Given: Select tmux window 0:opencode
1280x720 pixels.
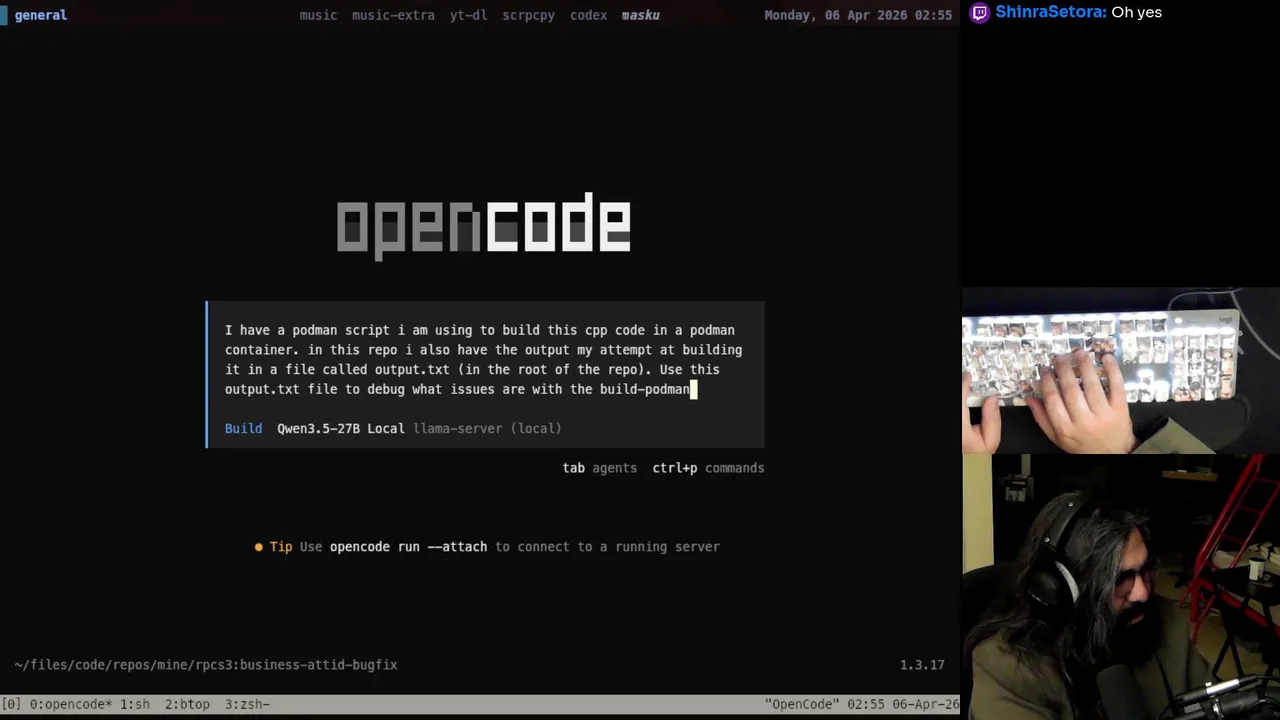Looking at the screenshot, I should pyautogui.click(x=70, y=704).
